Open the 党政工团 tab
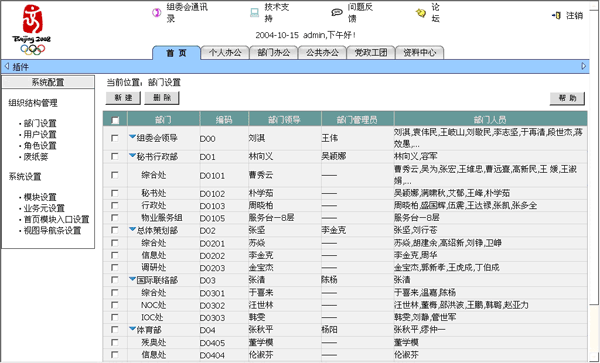The height and width of the screenshot is (363, 600). point(370,53)
